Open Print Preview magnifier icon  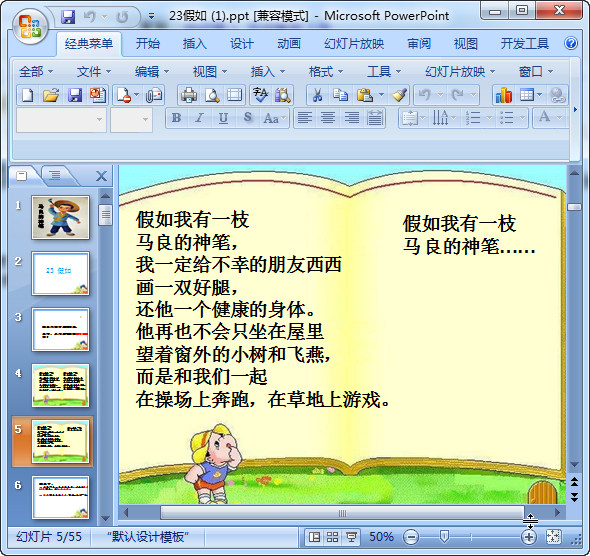click(212, 95)
